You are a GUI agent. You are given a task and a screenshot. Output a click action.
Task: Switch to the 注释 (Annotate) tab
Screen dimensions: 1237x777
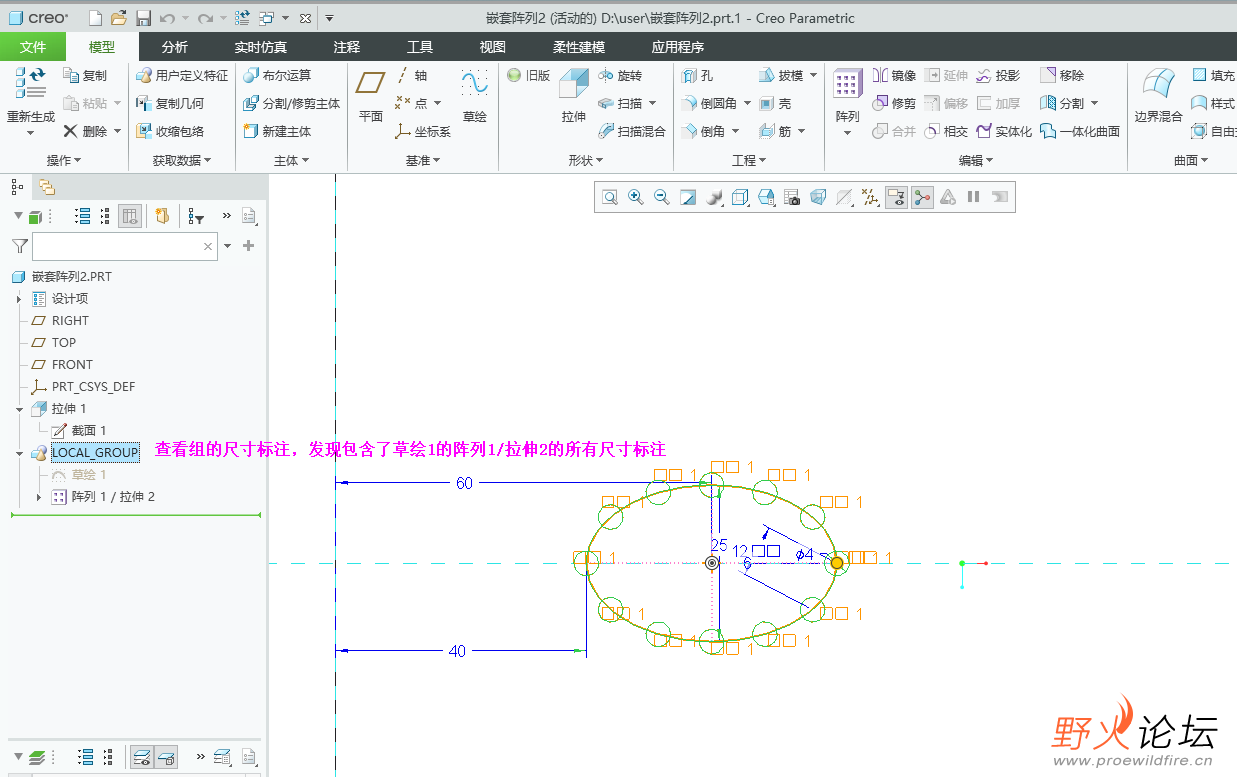(x=346, y=47)
